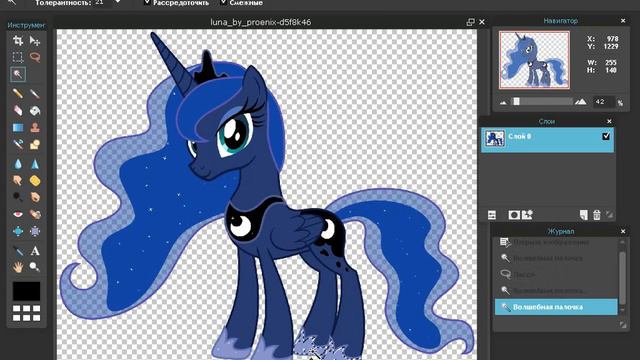Image resolution: width=640 pixels, height=360 pixels.
Task: Select the Red Eye reduction tool
Action: [x=18, y=214]
